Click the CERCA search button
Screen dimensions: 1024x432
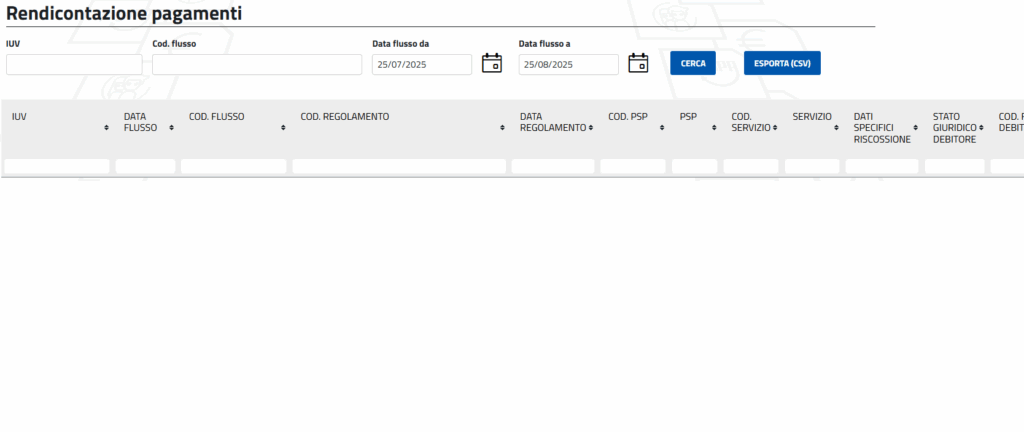tap(693, 63)
